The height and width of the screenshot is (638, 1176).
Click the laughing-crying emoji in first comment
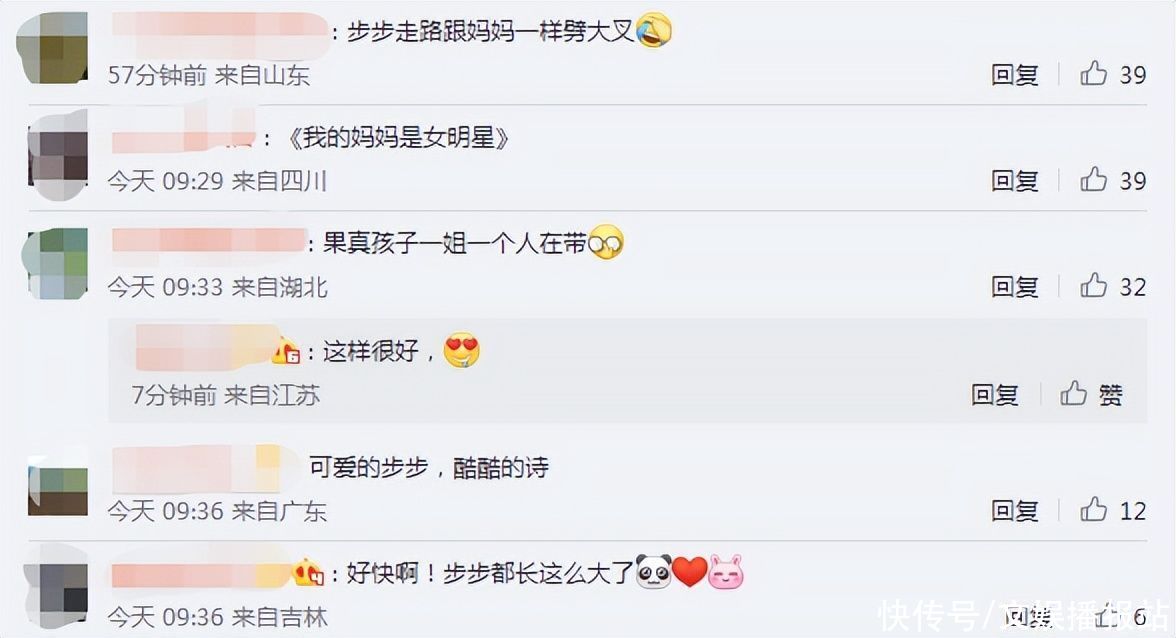point(654,31)
